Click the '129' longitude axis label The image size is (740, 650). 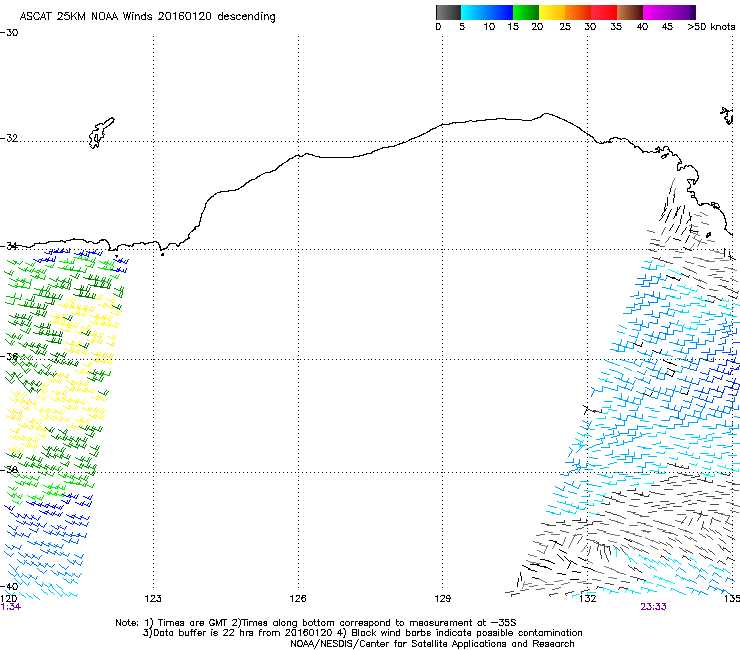click(442, 599)
